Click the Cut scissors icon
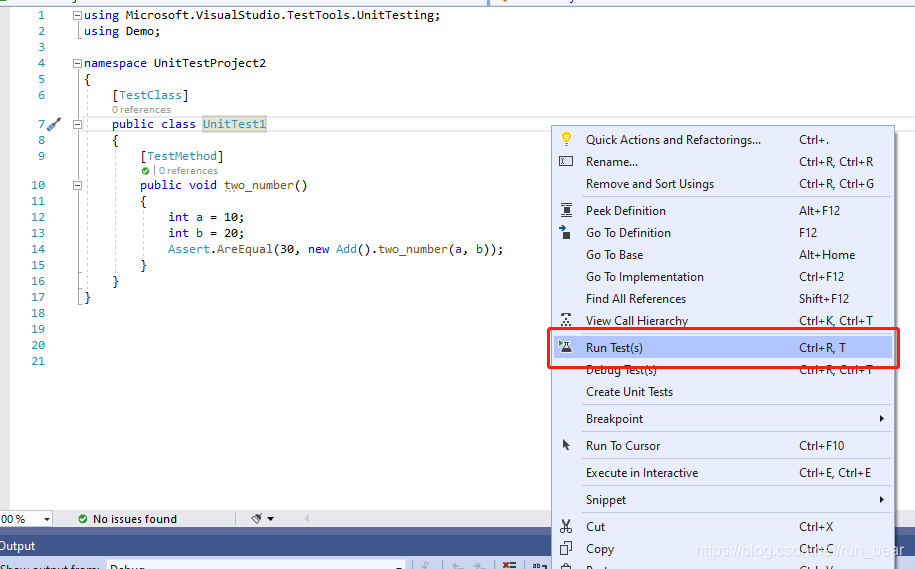This screenshot has height=569, width=915. (566, 526)
